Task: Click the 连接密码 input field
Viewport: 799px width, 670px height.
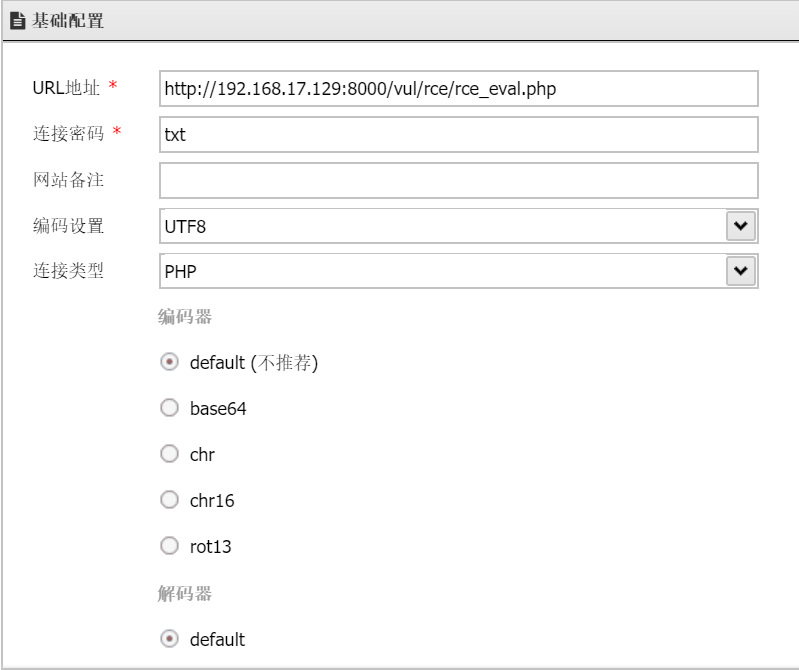Action: tap(458, 135)
